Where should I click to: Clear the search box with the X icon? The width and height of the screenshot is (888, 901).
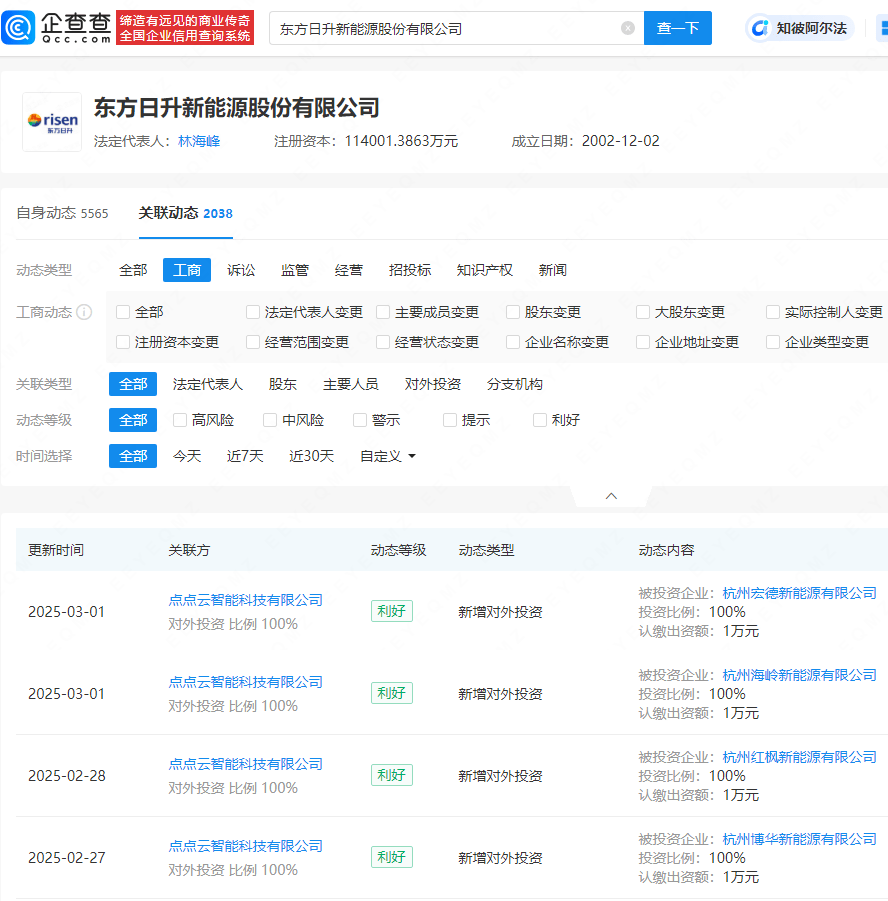(628, 28)
